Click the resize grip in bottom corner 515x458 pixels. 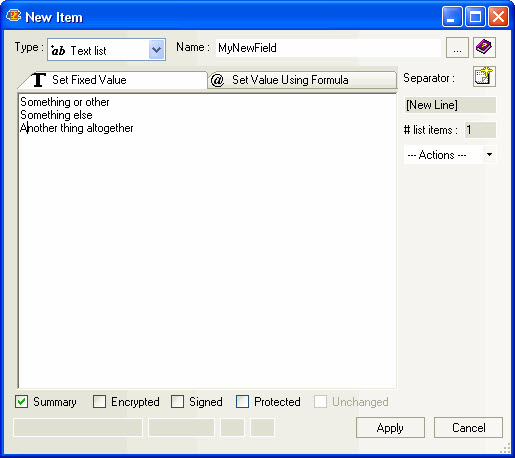[505, 448]
